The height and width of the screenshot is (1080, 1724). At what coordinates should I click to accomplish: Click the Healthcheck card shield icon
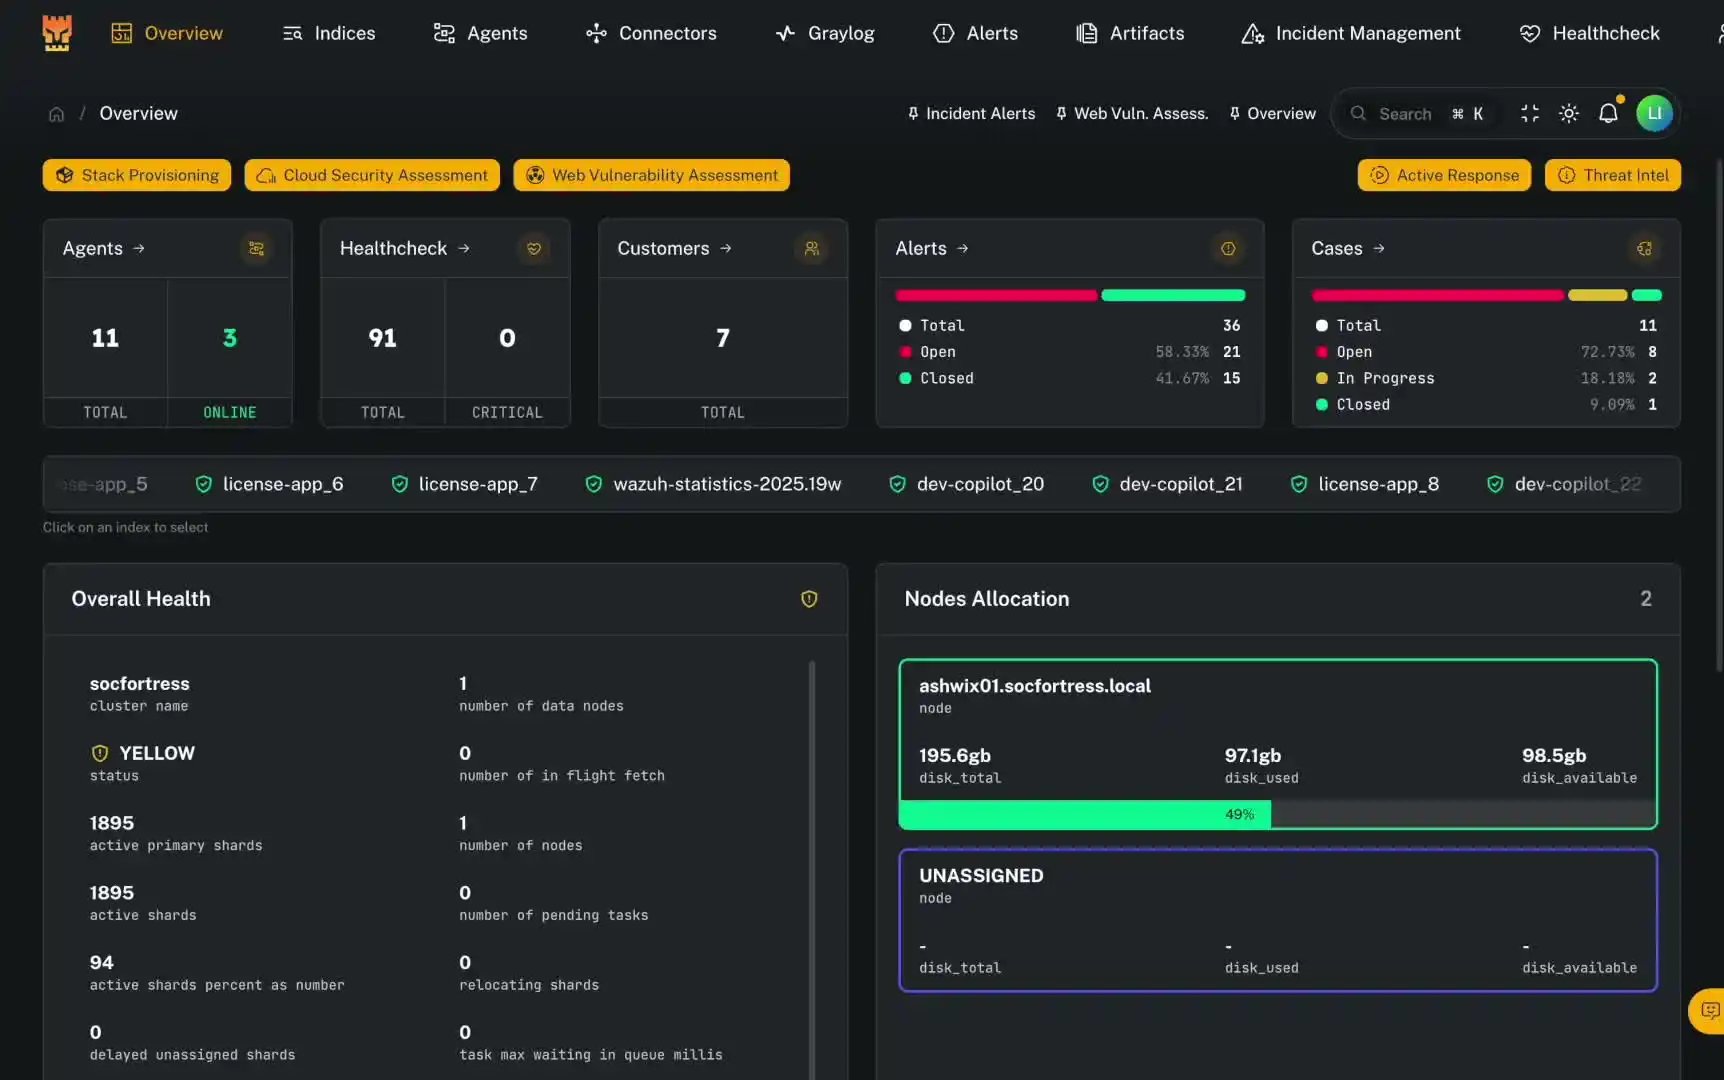point(534,248)
